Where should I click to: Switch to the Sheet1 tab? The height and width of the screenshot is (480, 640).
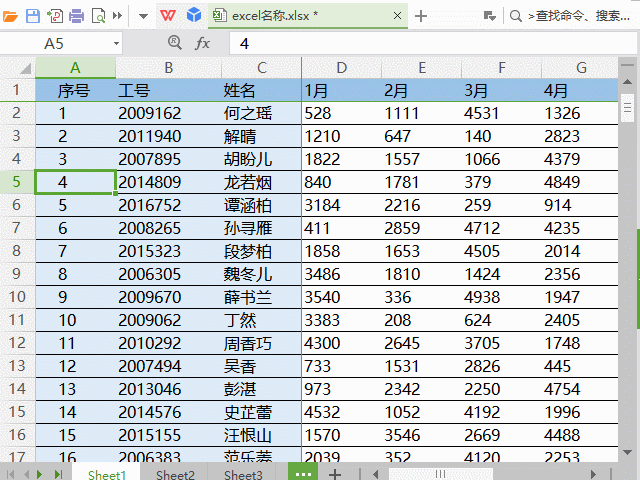pos(107,474)
